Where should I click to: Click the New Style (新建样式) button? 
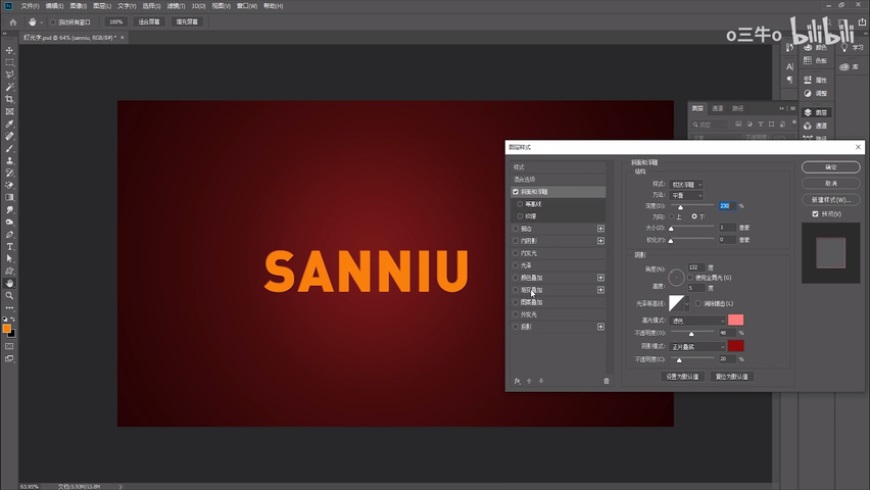pos(830,199)
